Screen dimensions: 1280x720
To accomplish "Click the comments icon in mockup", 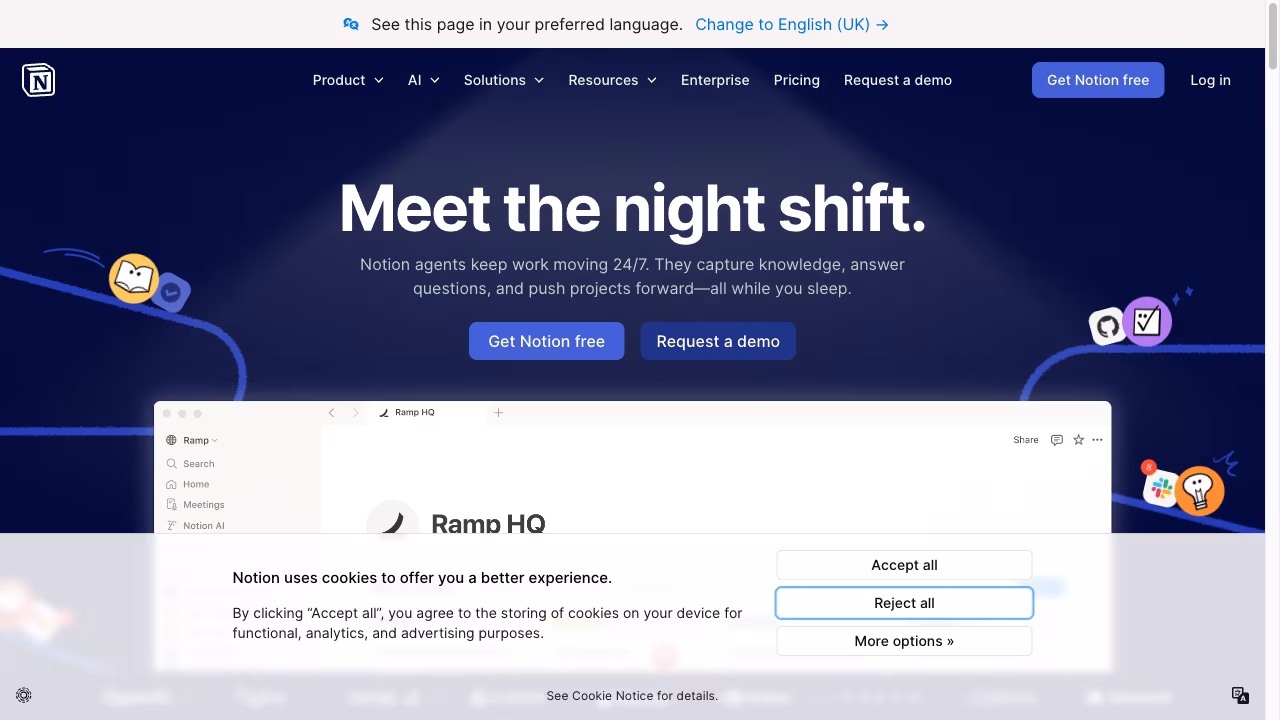I will click(x=1057, y=440).
